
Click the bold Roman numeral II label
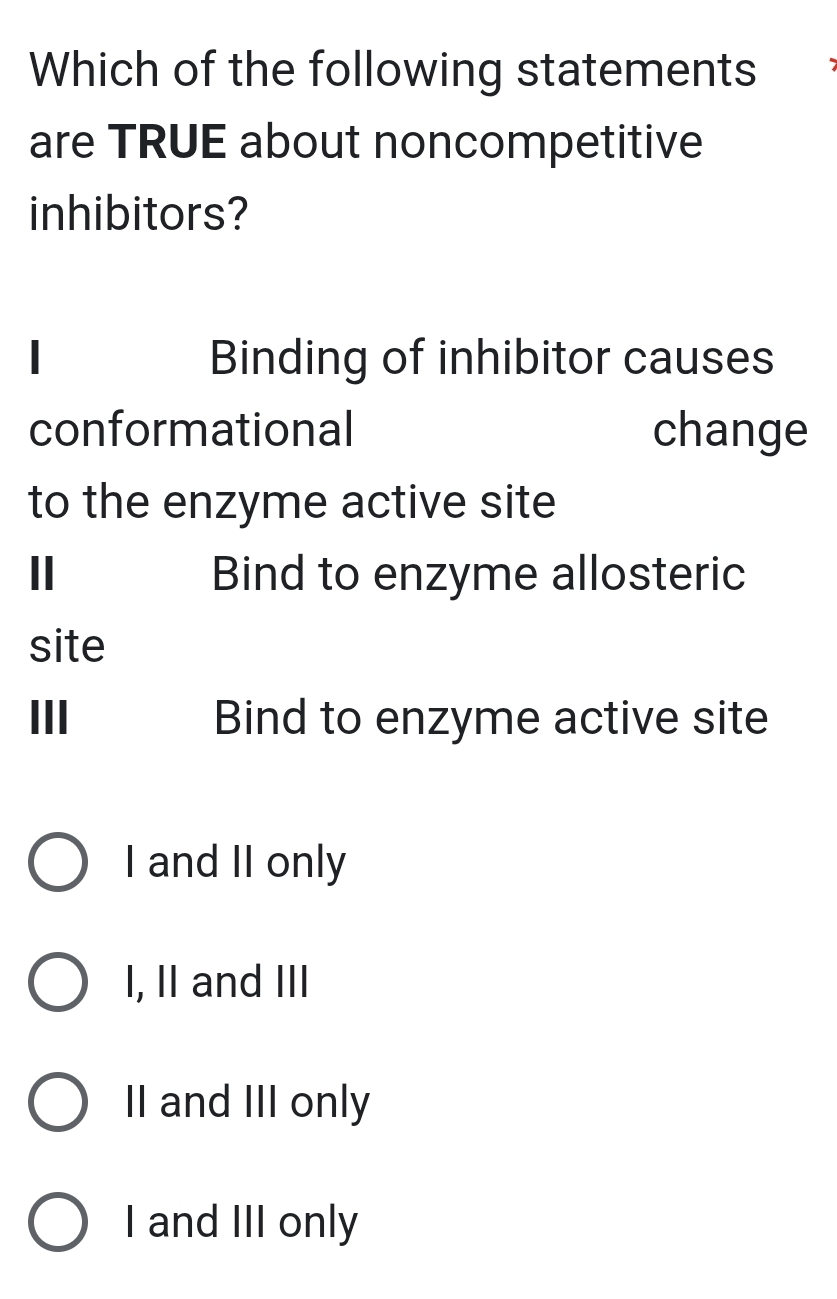coord(43,573)
